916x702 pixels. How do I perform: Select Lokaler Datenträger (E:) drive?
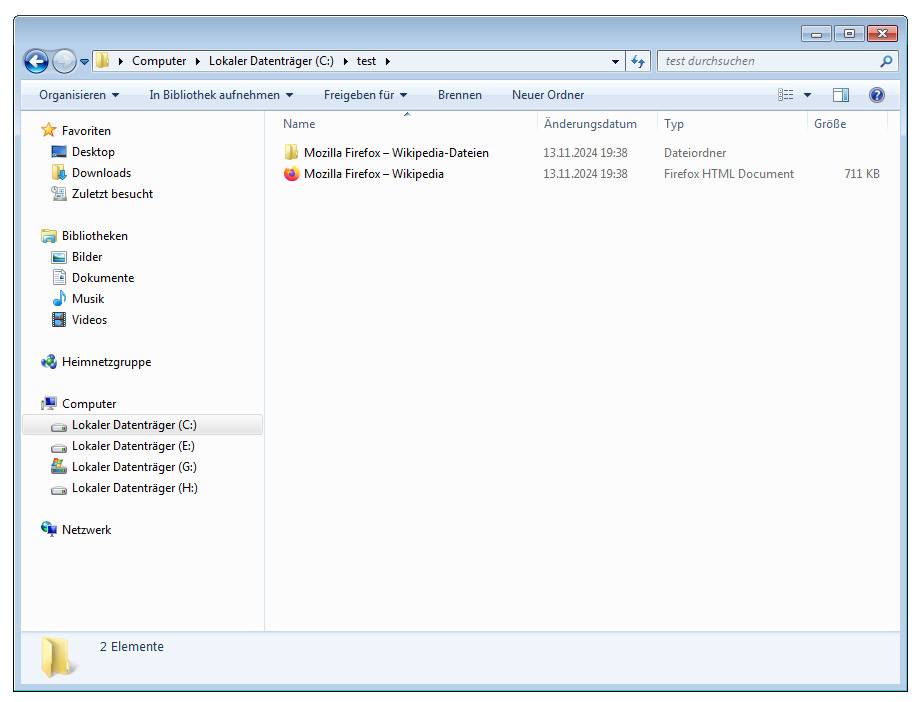pyautogui.click(x=133, y=446)
